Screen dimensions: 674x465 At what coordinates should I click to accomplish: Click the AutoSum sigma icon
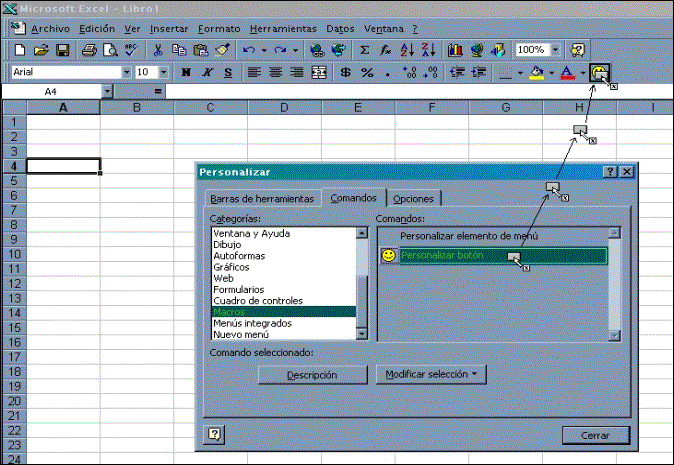365,49
